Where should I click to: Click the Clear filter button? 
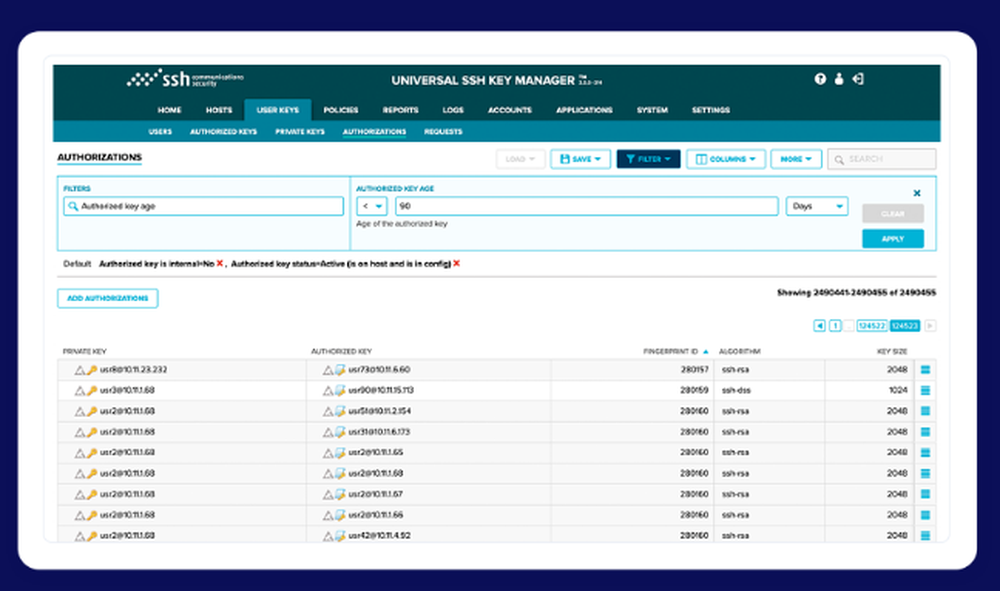pyautogui.click(x=893, y=214)
